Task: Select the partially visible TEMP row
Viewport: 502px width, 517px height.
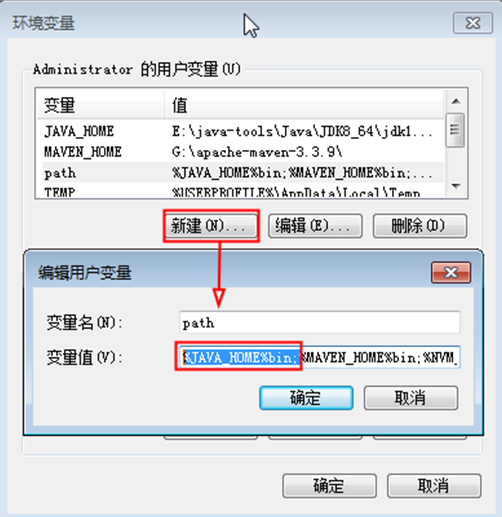Action: [240, 191]
